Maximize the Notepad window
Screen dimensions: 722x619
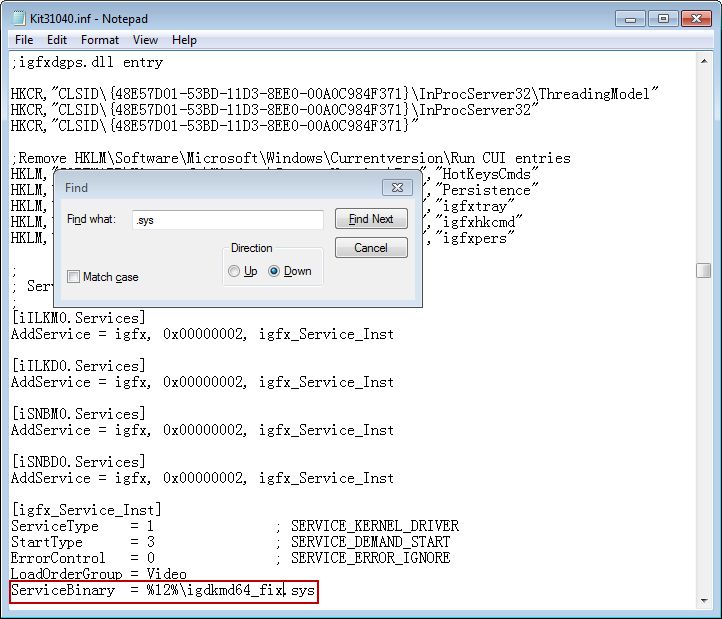pos(660,18)
